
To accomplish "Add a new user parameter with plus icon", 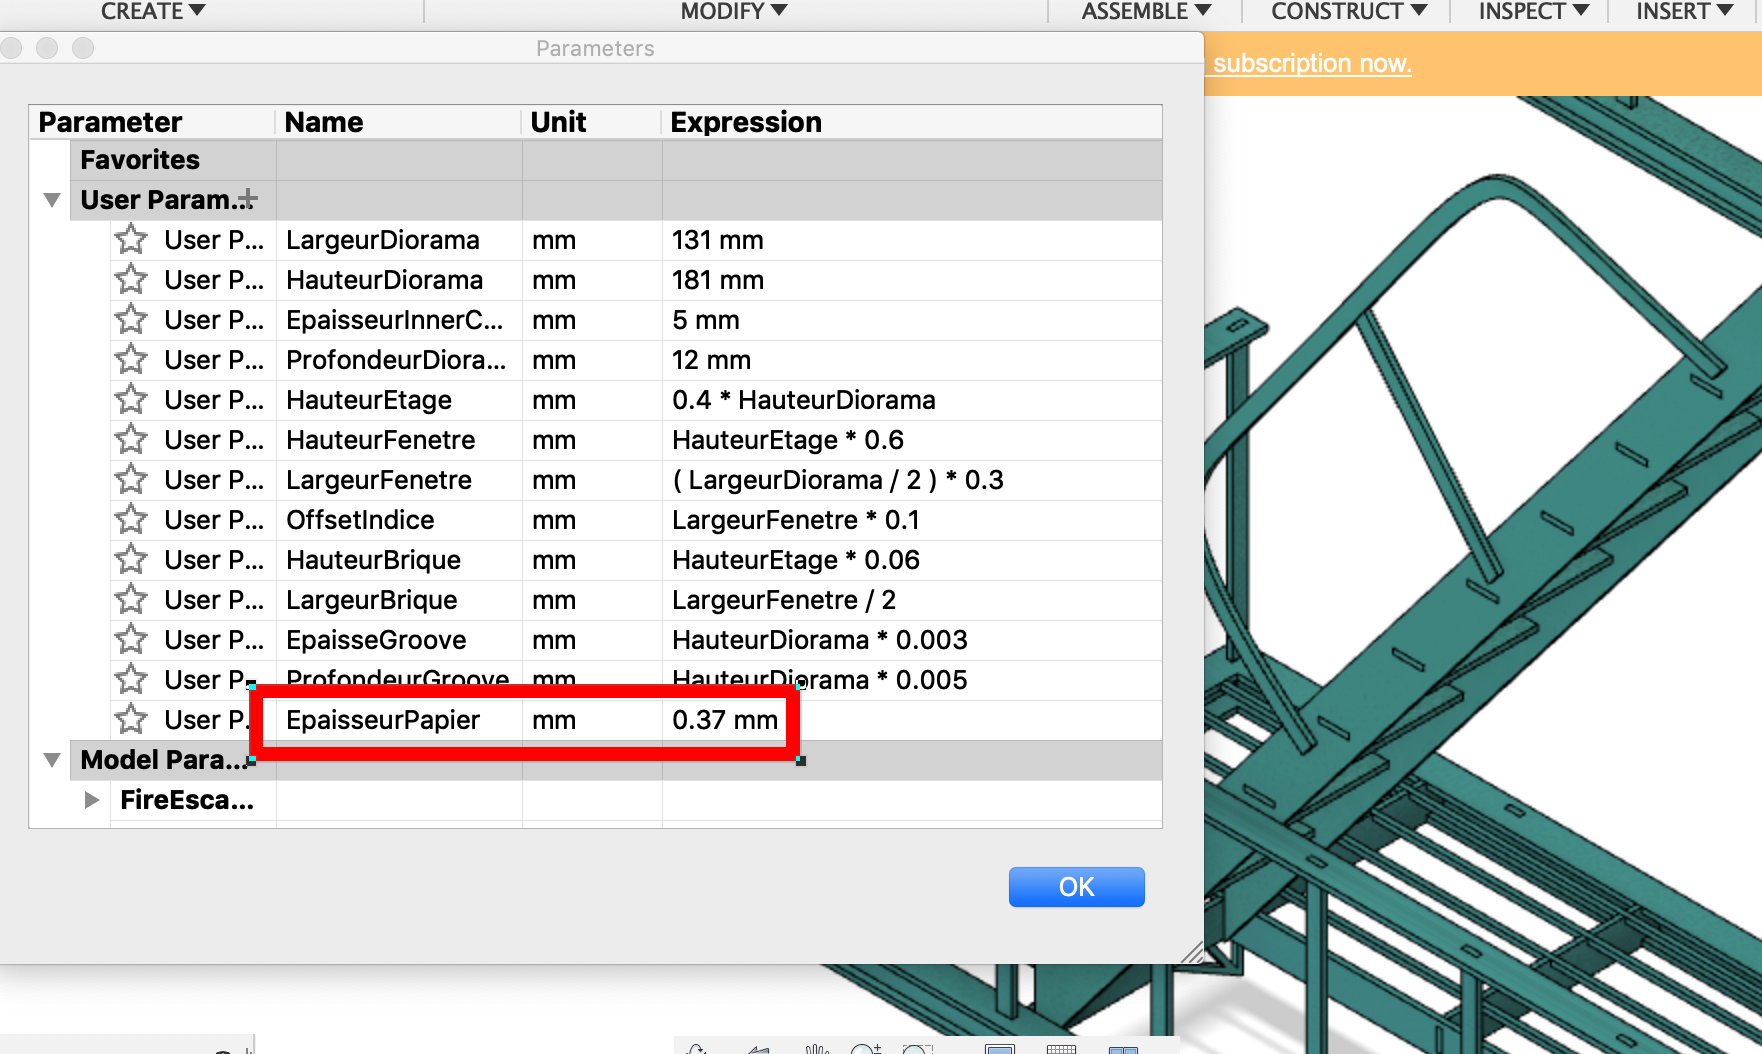I will 247,200.
